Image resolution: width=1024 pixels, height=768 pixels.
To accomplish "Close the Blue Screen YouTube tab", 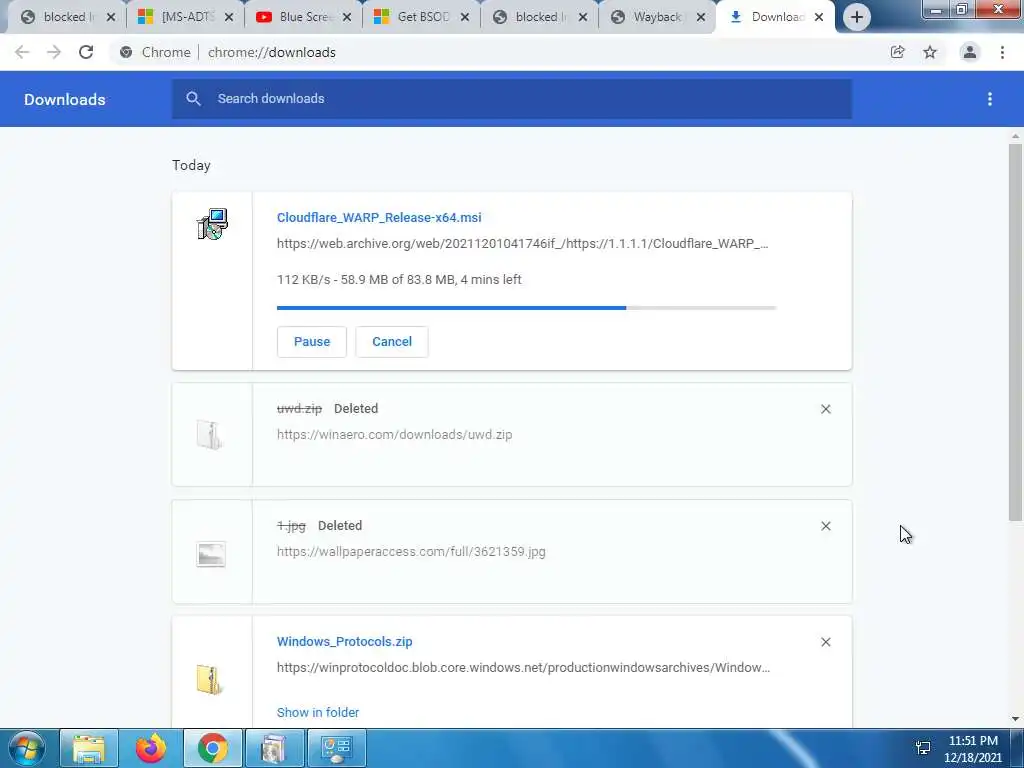I will [x=347, y=17].
